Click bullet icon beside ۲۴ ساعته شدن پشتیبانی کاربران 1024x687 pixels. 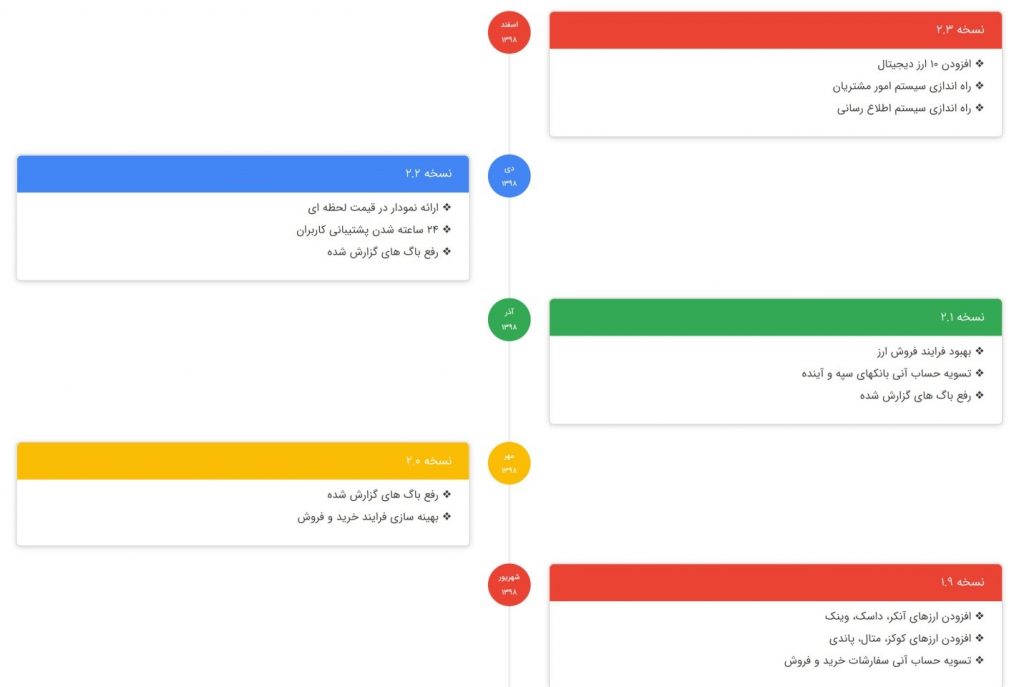pyautogui.click(x=447, y=229)
